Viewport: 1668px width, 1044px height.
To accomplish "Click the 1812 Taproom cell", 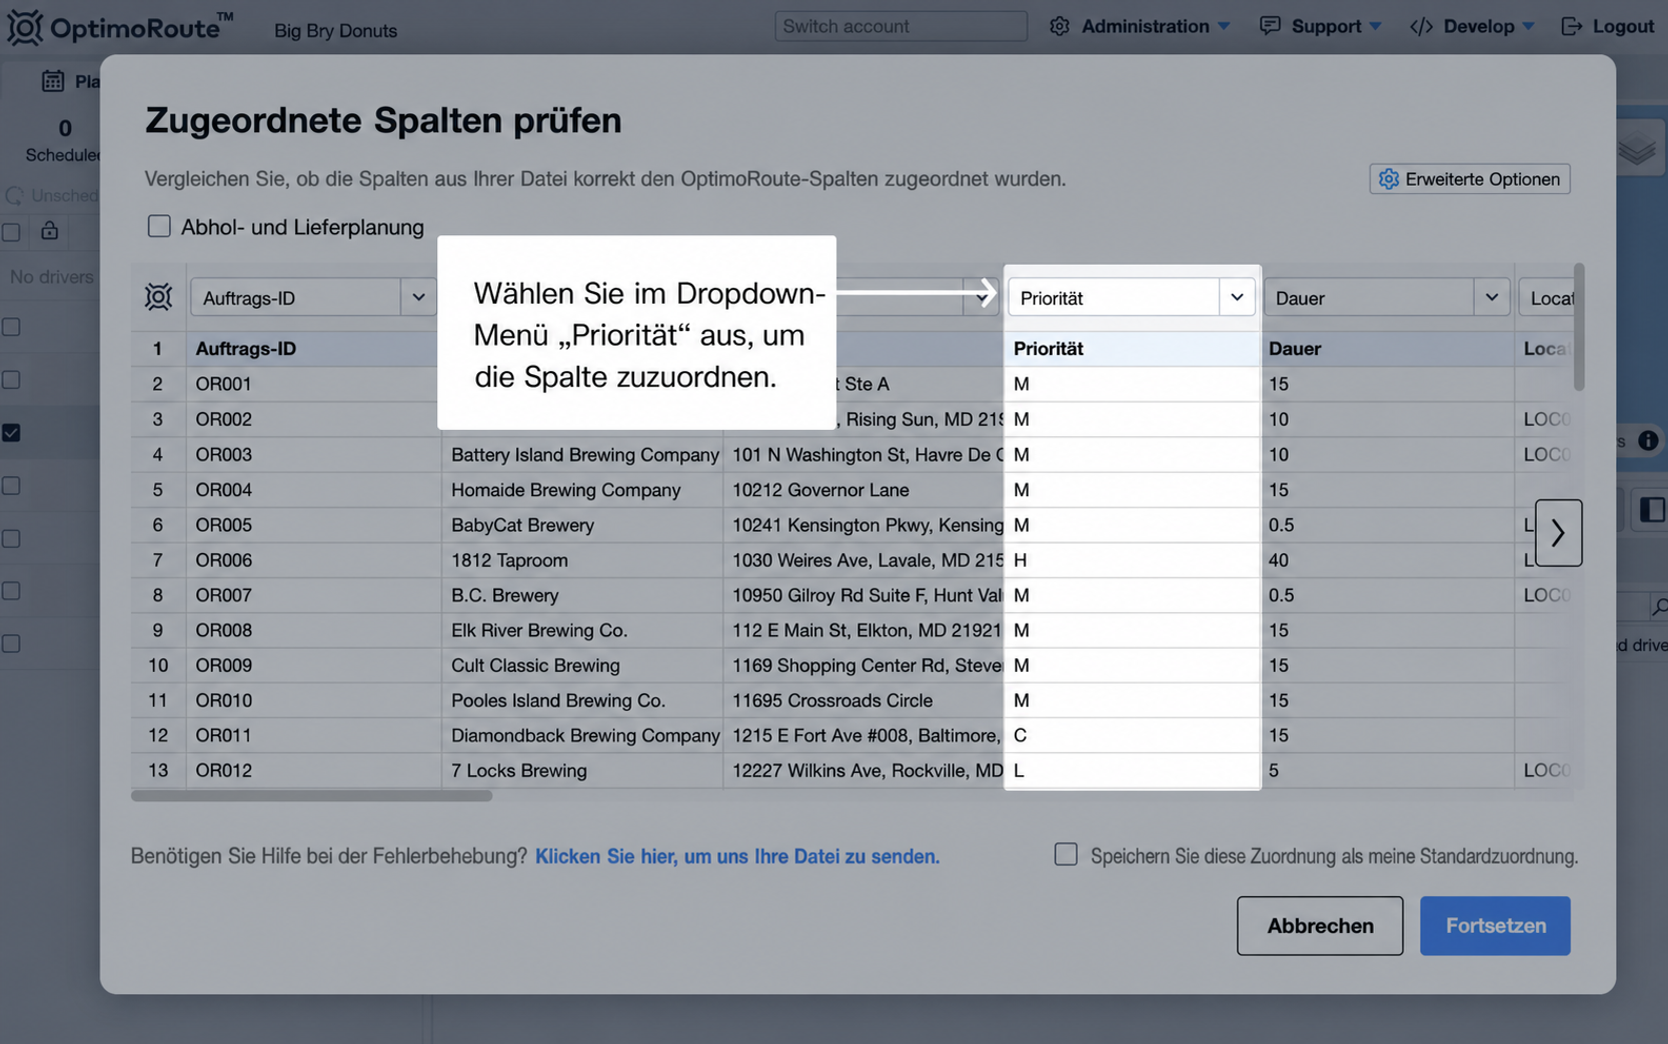I will pyautogui.click(x=582, y=560).
